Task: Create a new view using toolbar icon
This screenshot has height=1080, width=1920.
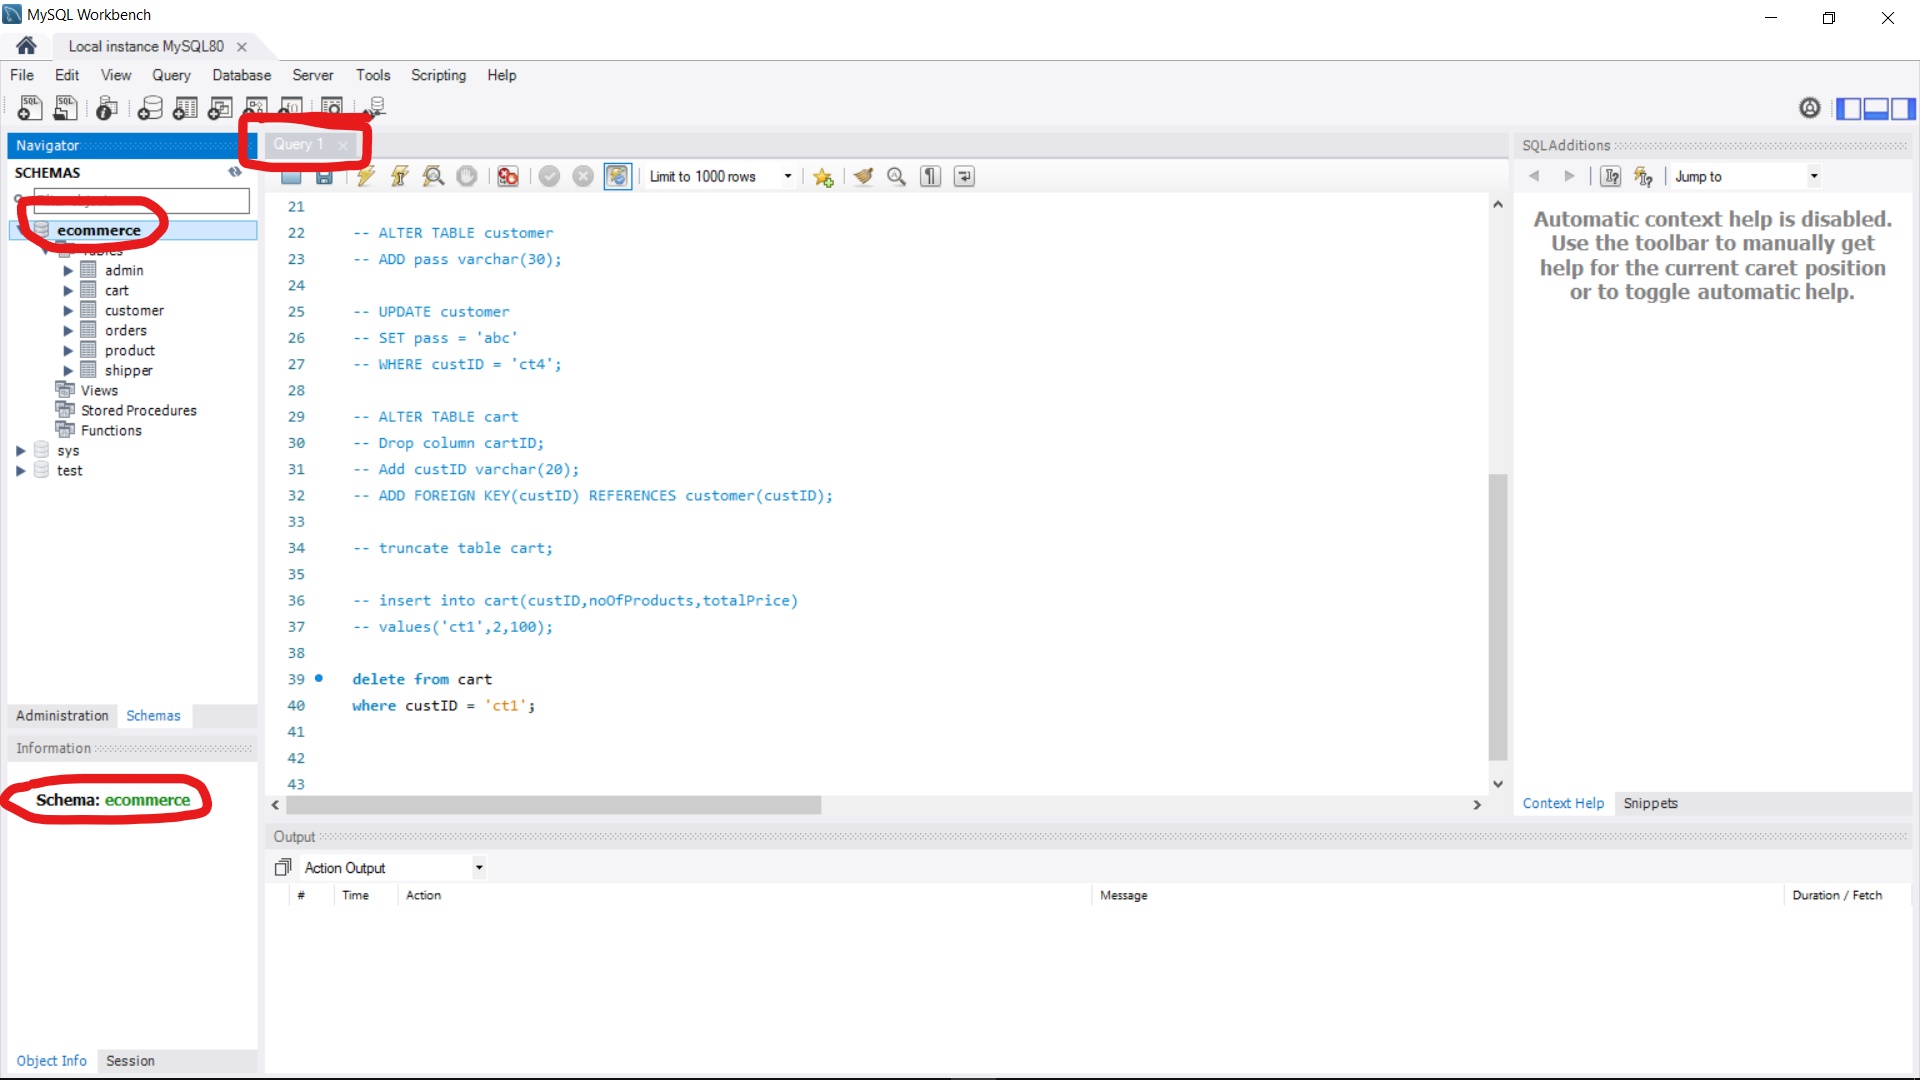Action: (220, 108)
